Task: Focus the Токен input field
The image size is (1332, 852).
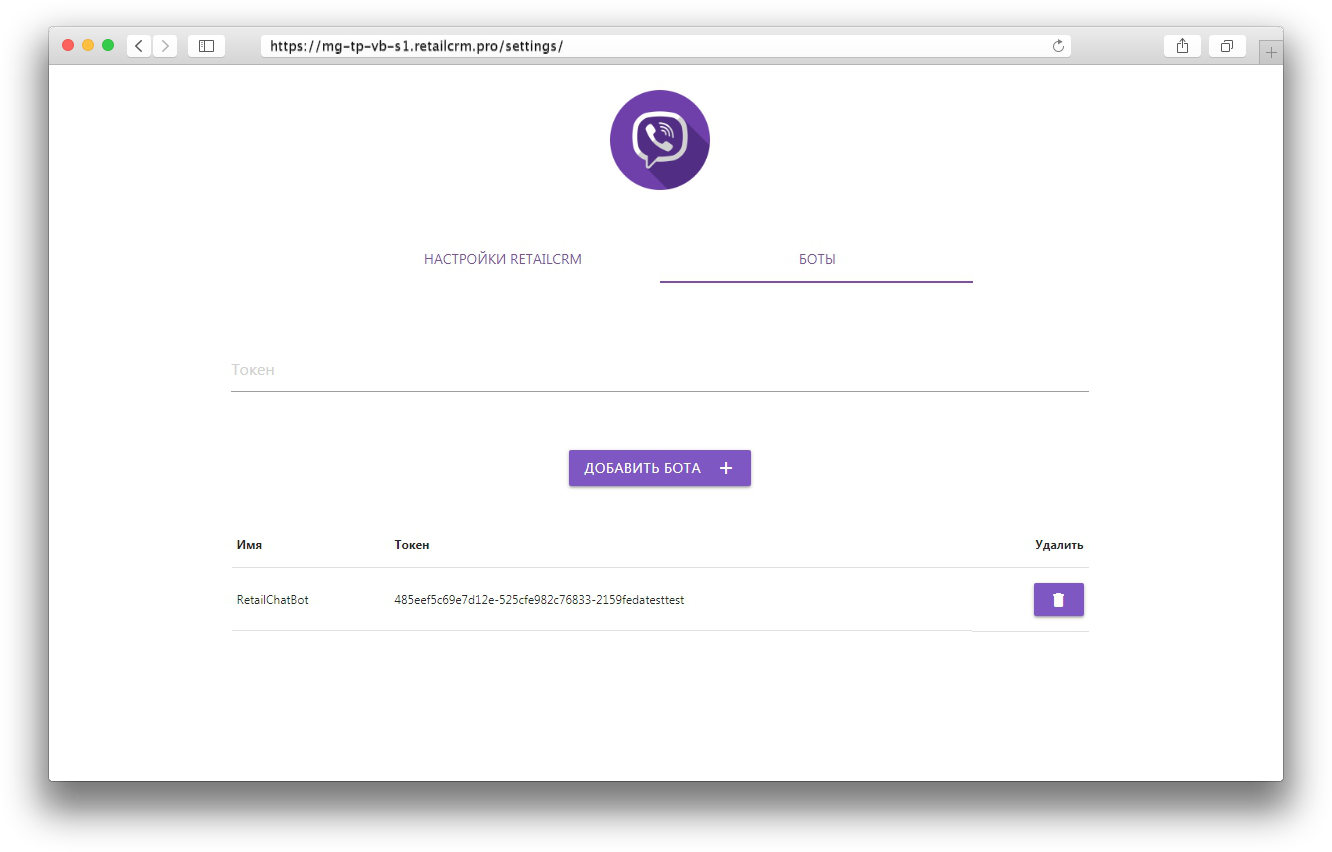Action: (660, 370)
